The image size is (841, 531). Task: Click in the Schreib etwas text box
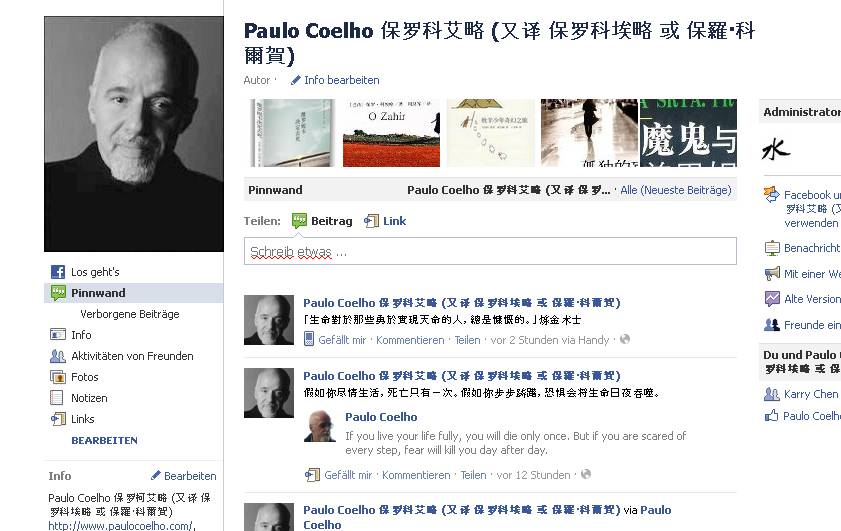[x=490, y=251]
